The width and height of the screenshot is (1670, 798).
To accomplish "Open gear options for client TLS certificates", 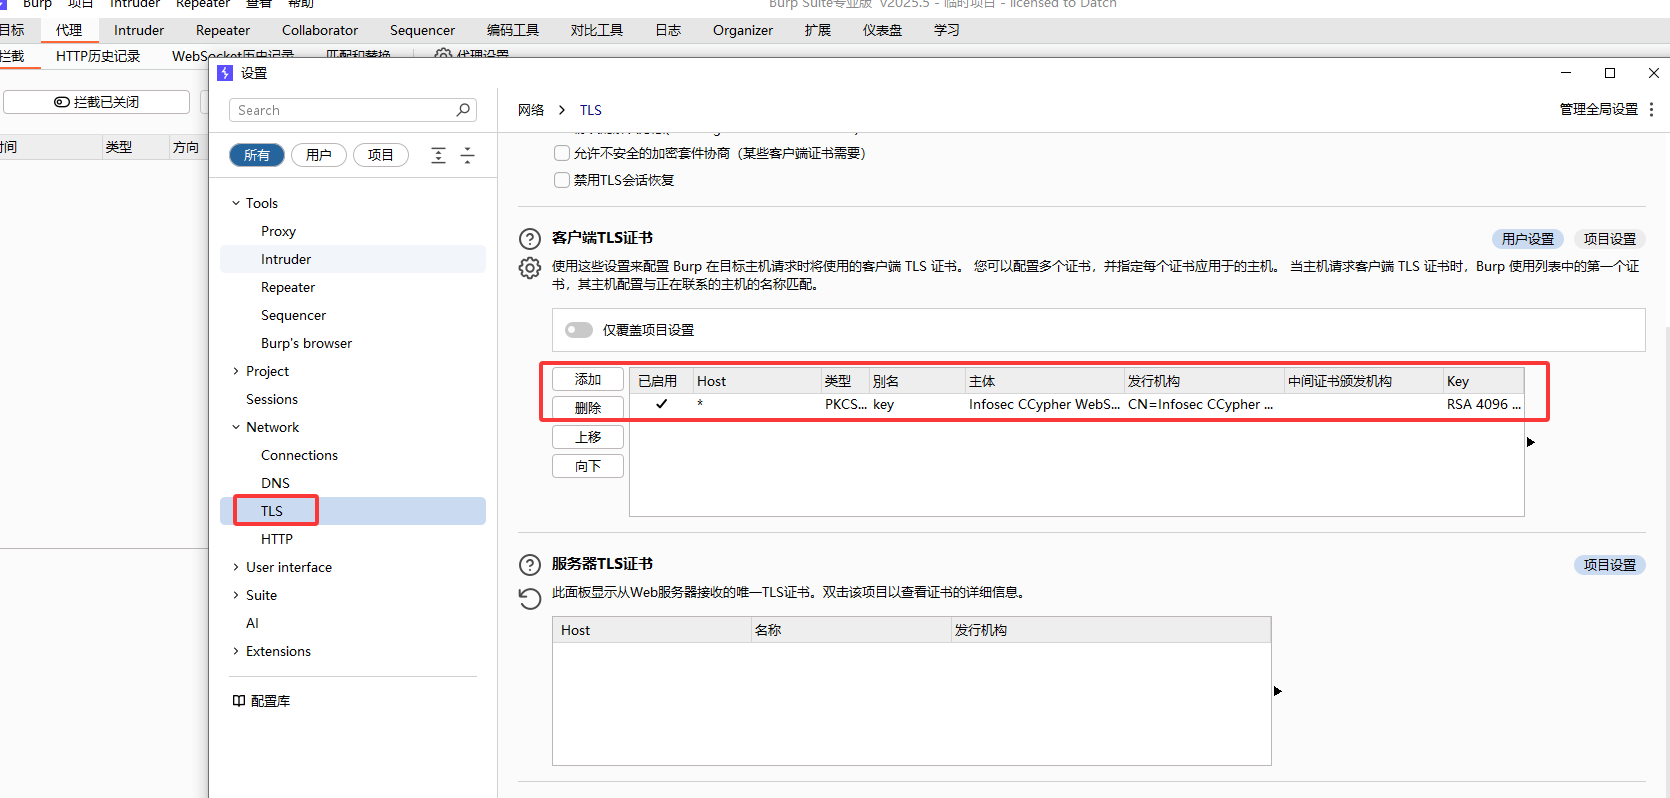I will [x=530, y=268].
